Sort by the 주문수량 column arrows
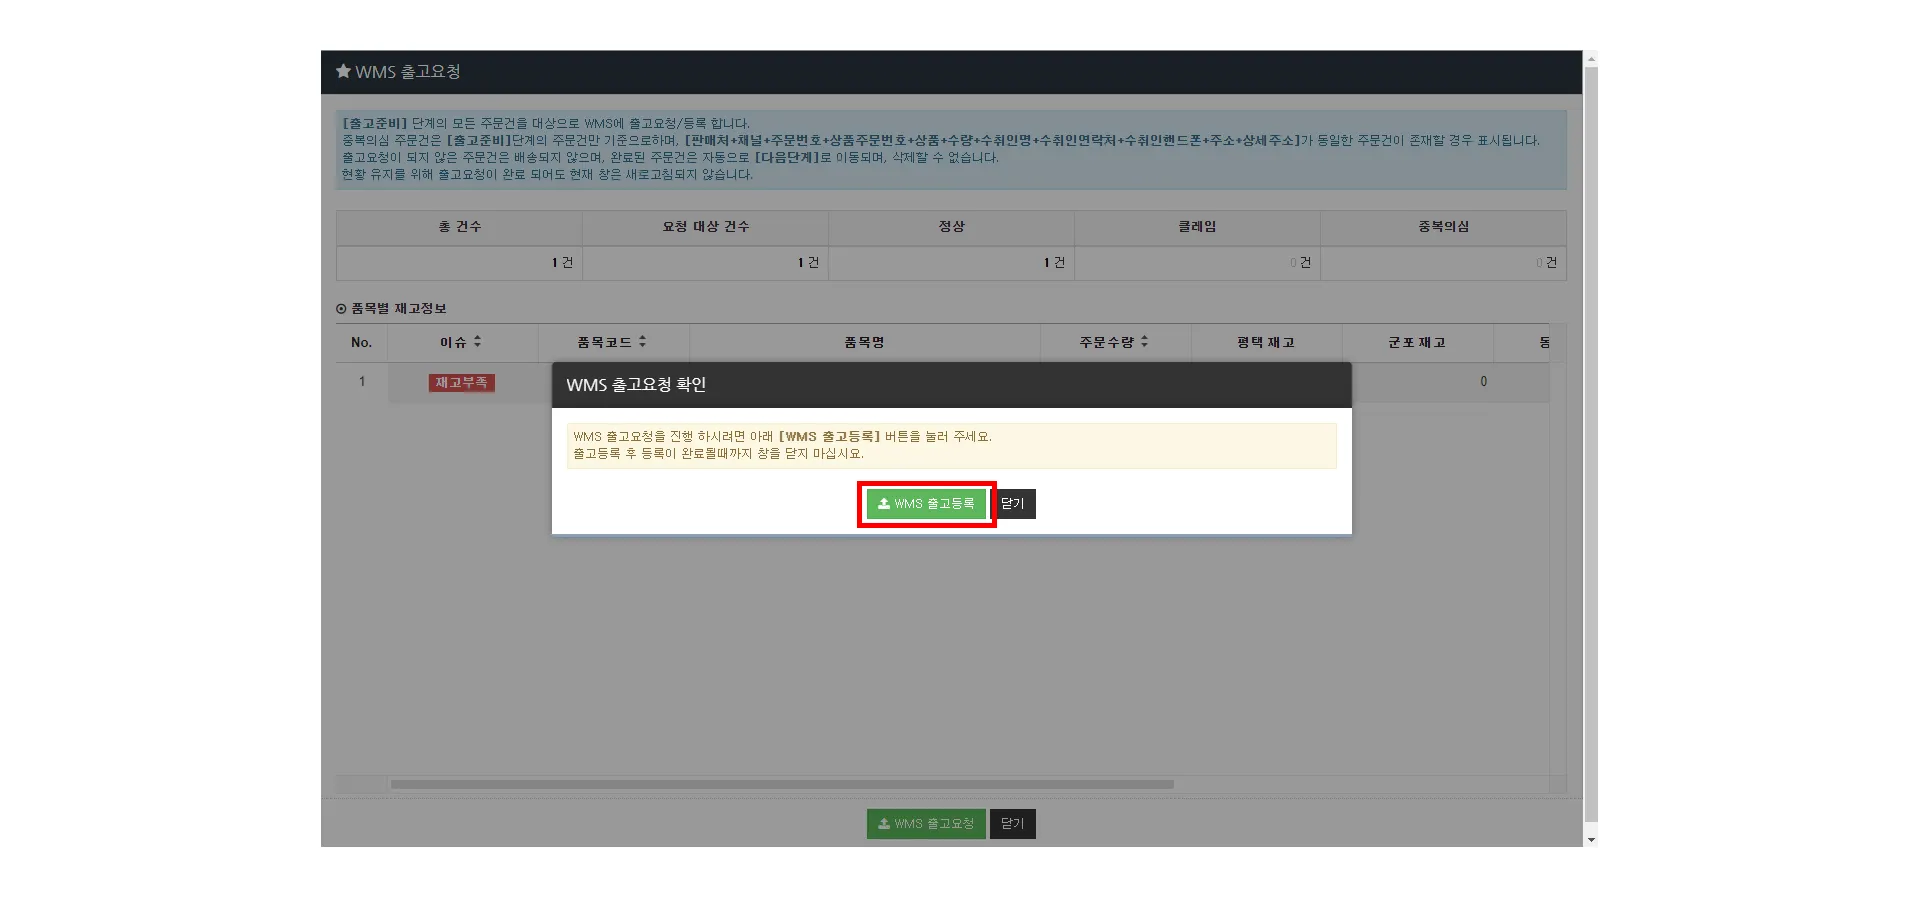 [x=1145, y=342]
